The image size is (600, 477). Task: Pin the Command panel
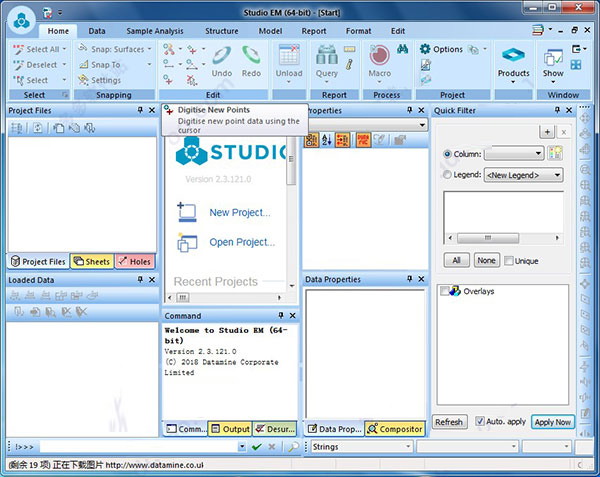coord(281,315)
